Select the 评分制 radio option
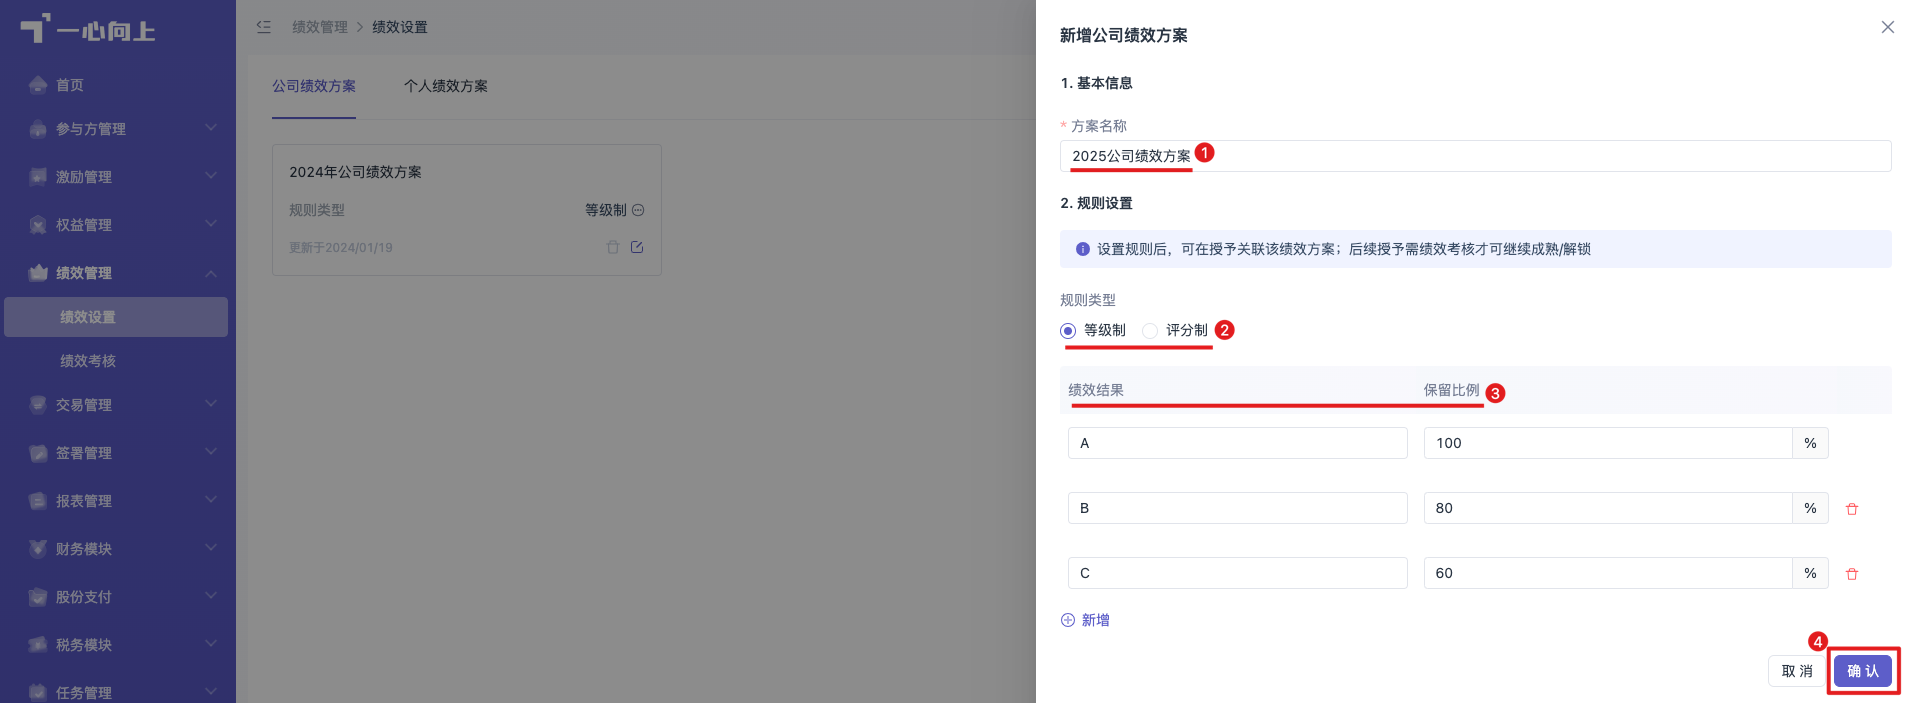Viewport: 1912px width, 703px height. click(1150, 331)
